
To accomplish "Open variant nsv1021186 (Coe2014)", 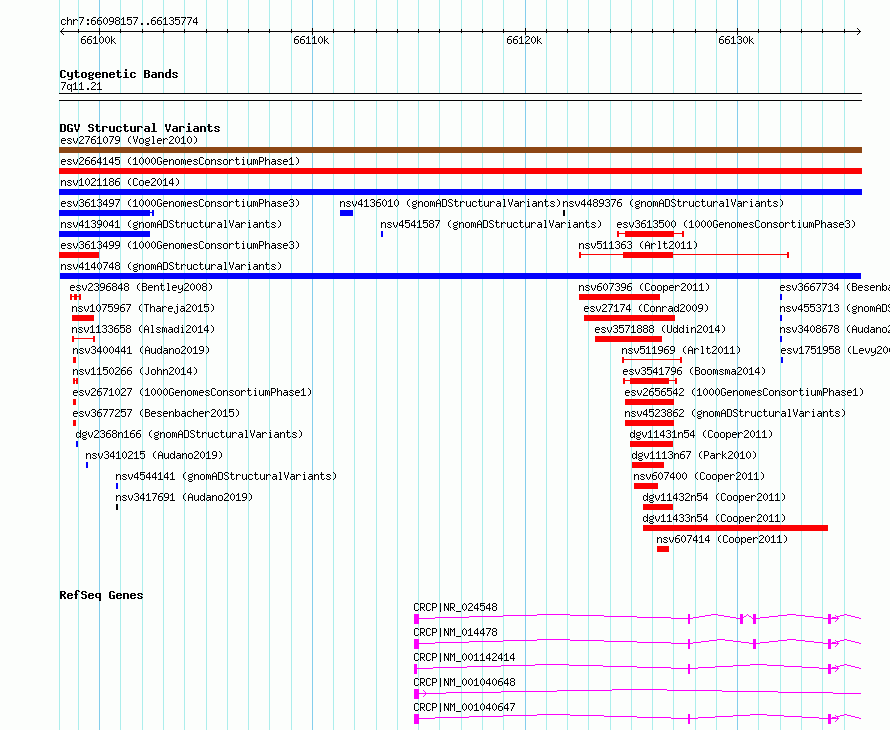I will (120, 182).
